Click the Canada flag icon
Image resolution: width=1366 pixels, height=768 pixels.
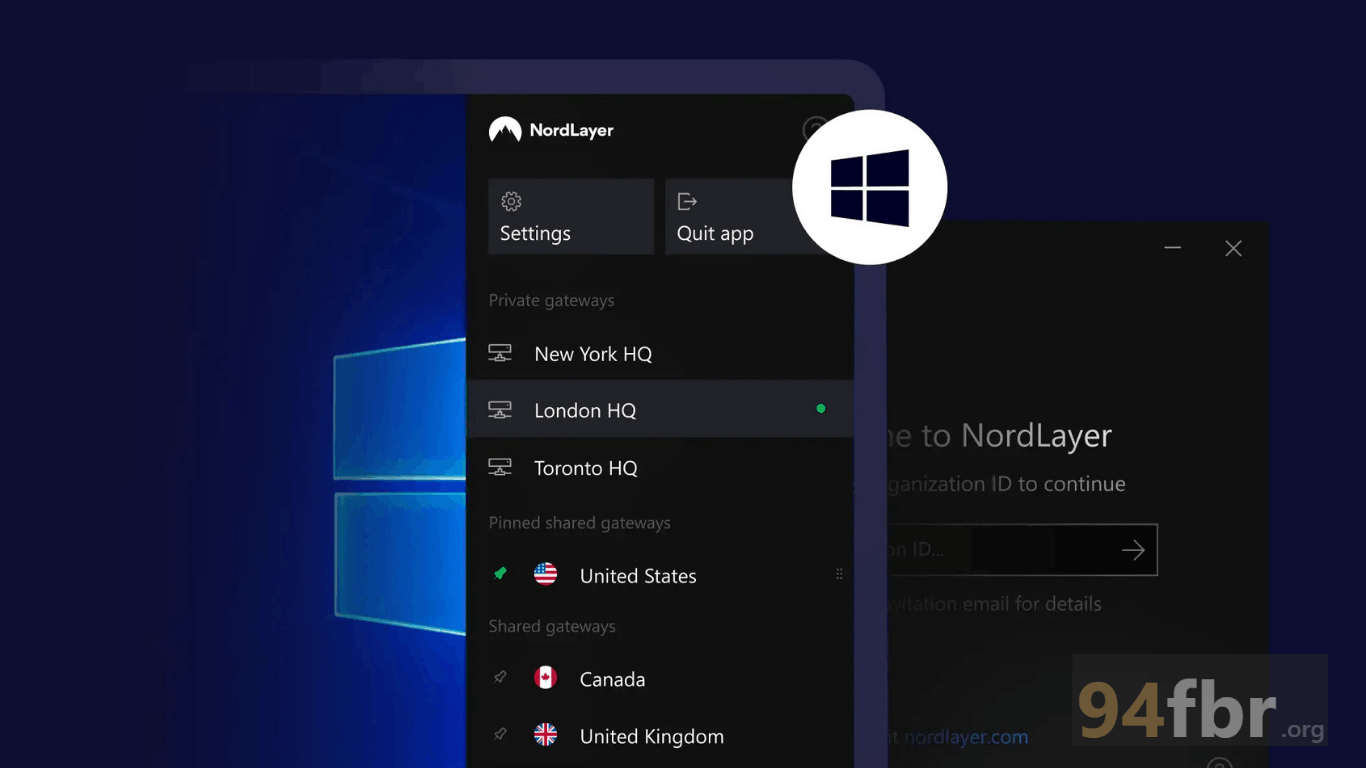546,677
